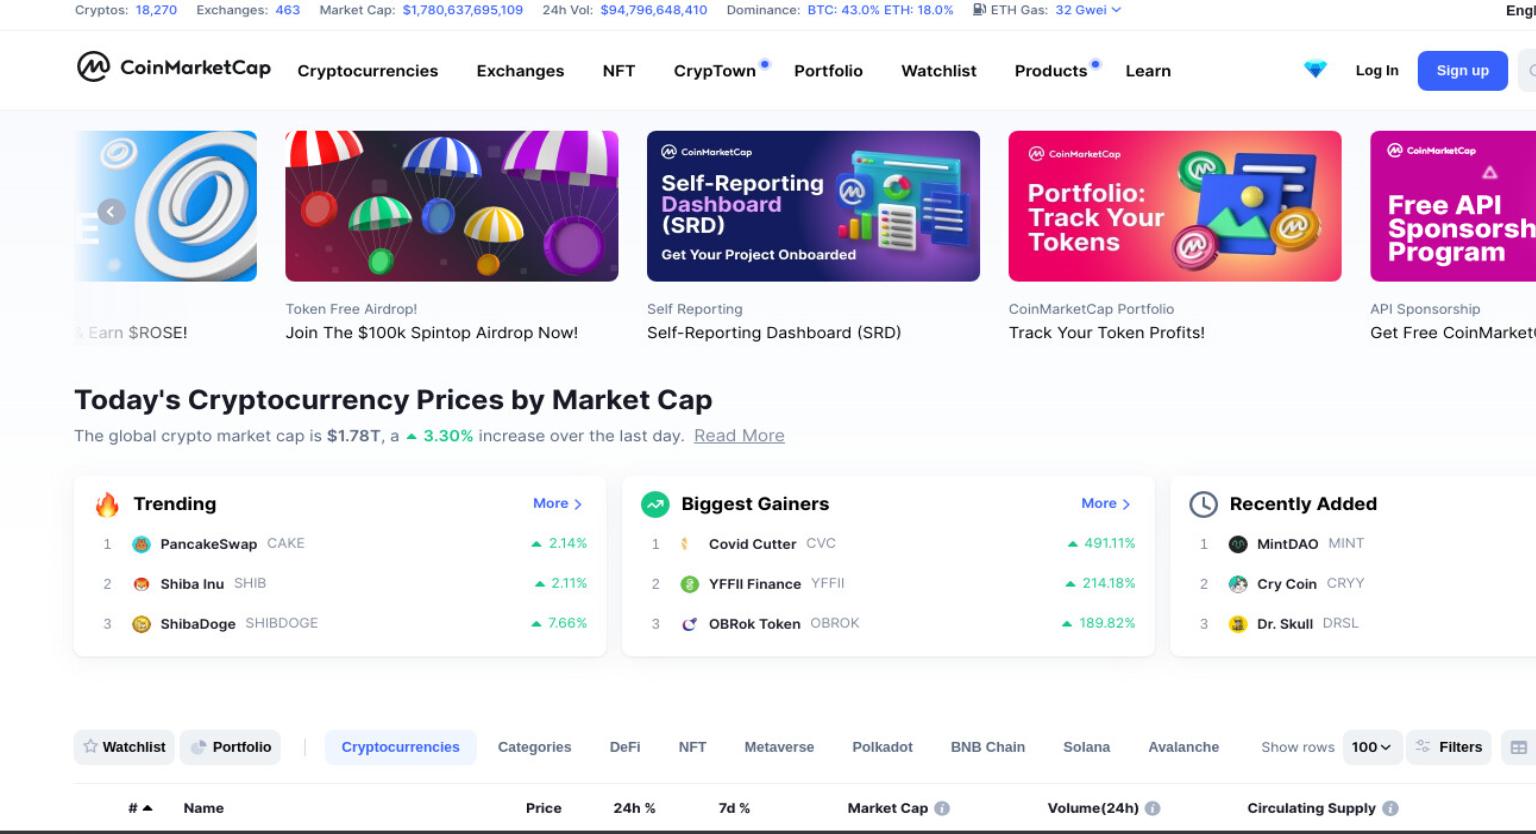Click the PancakeSwap coin icon
1536x834 pixels.
(x=141, y=544)
